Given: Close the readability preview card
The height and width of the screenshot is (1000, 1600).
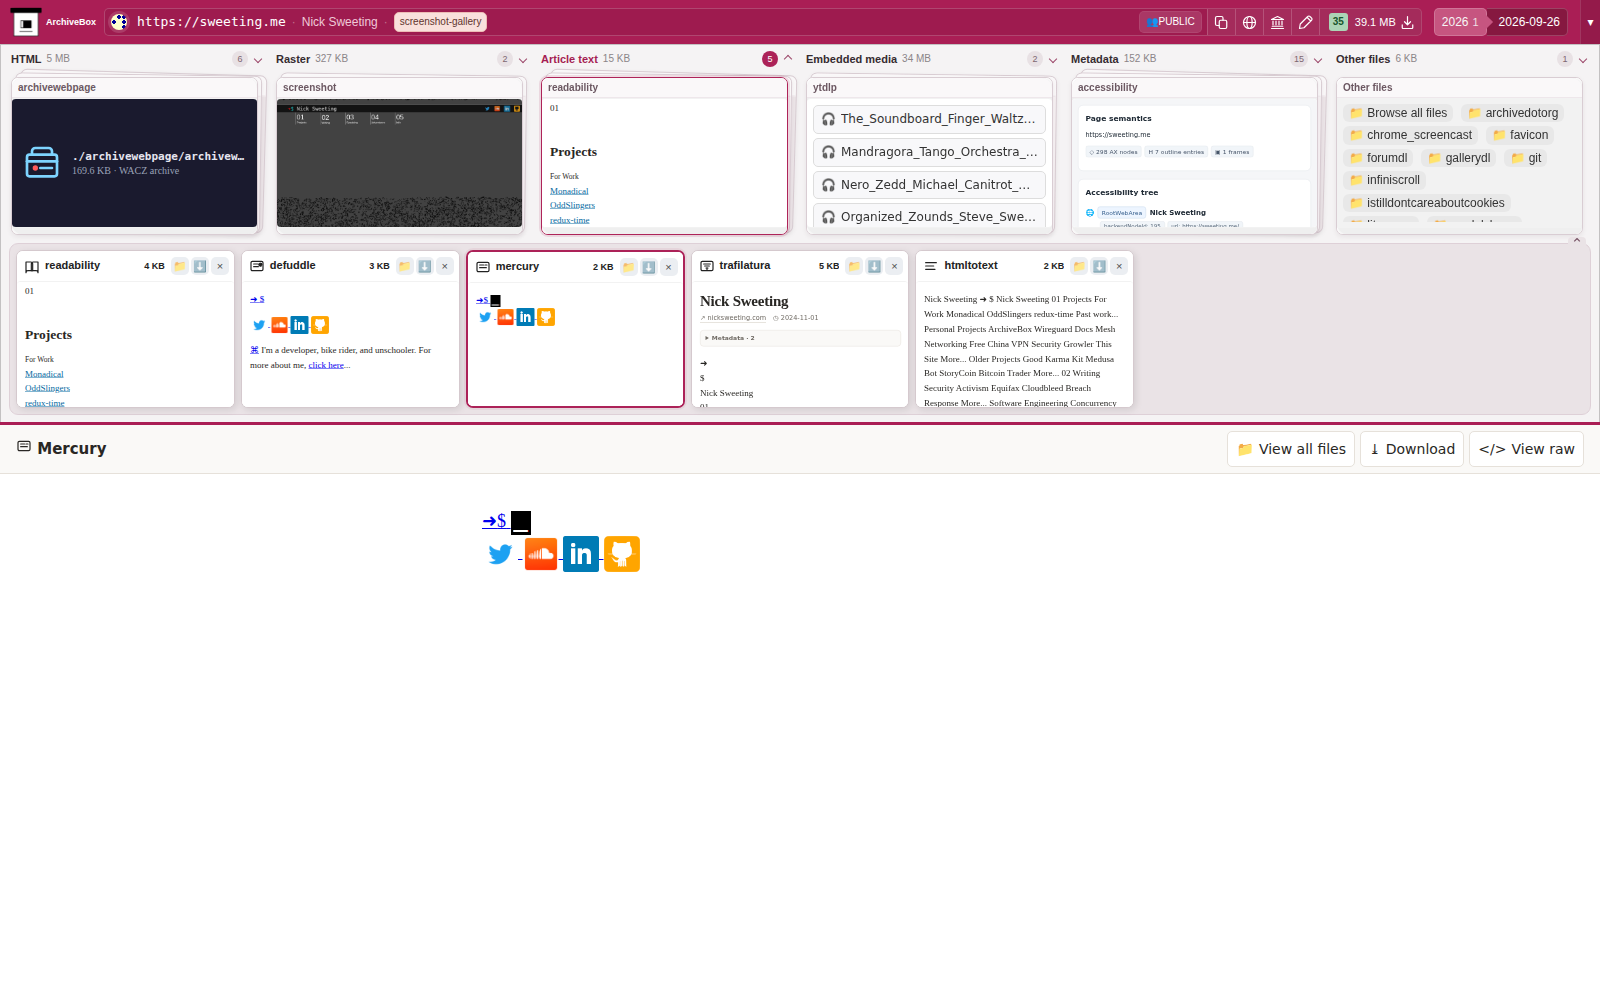Looking at the screenshot, I should click(220, 266).
